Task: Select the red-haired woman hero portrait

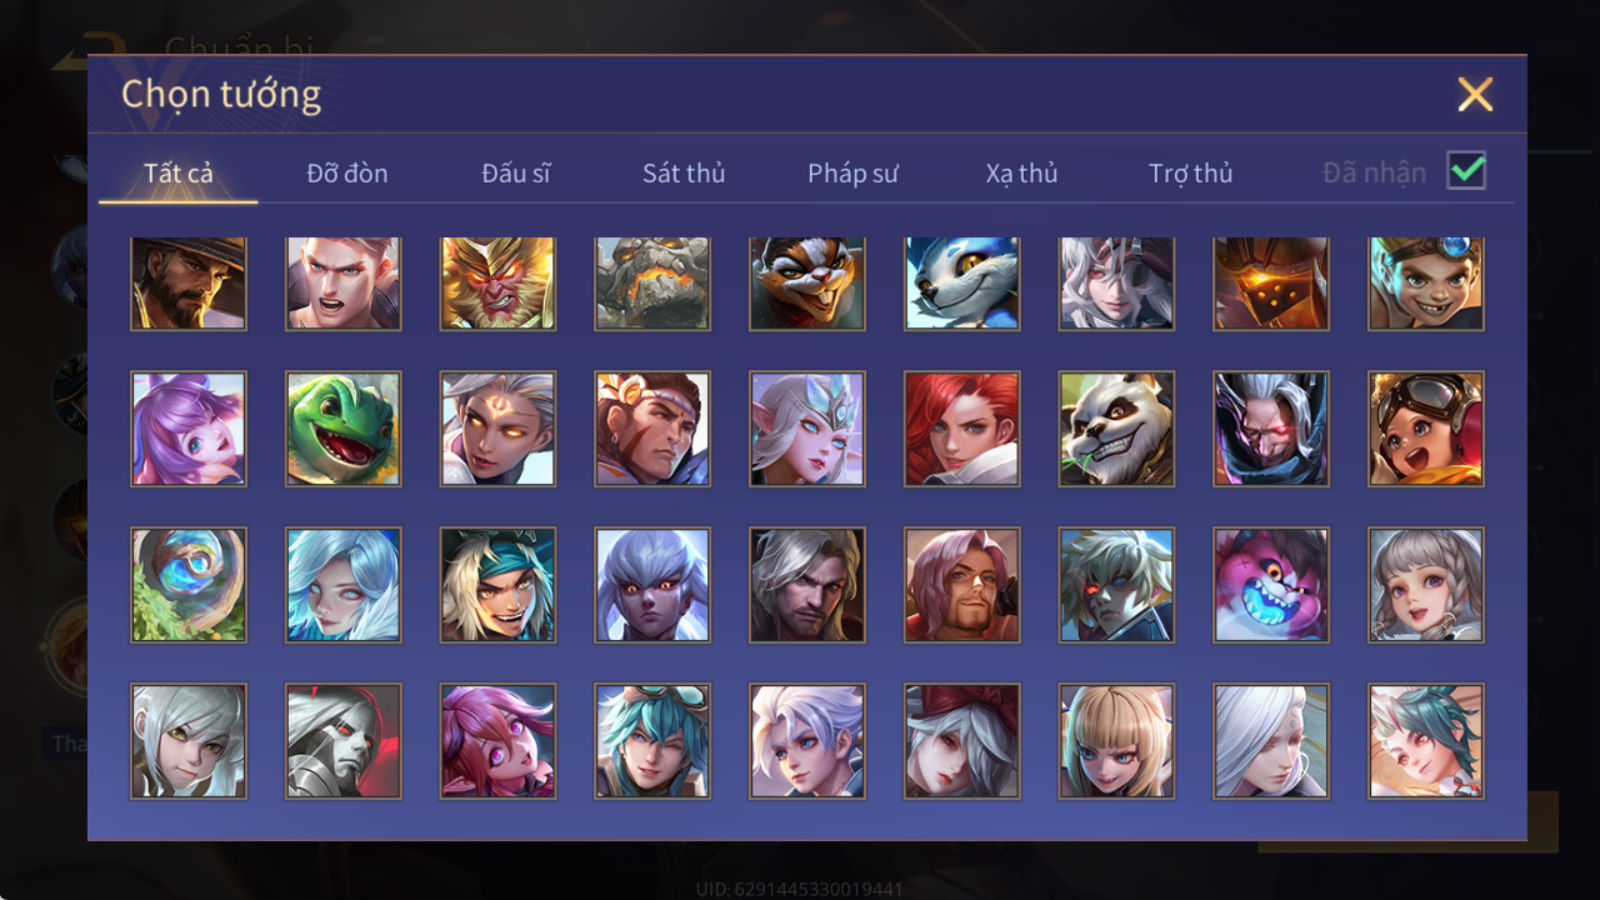Action: (961, 429)
